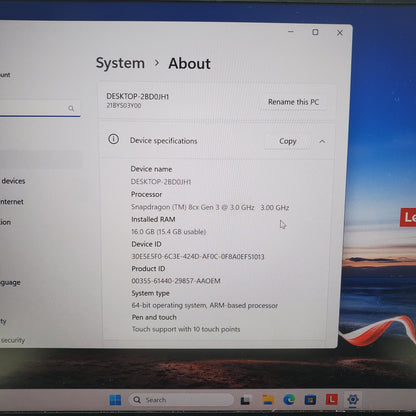This screenshot has height=416, width=416.
Task: Copy the device specifications
Action: coord(288,141)
